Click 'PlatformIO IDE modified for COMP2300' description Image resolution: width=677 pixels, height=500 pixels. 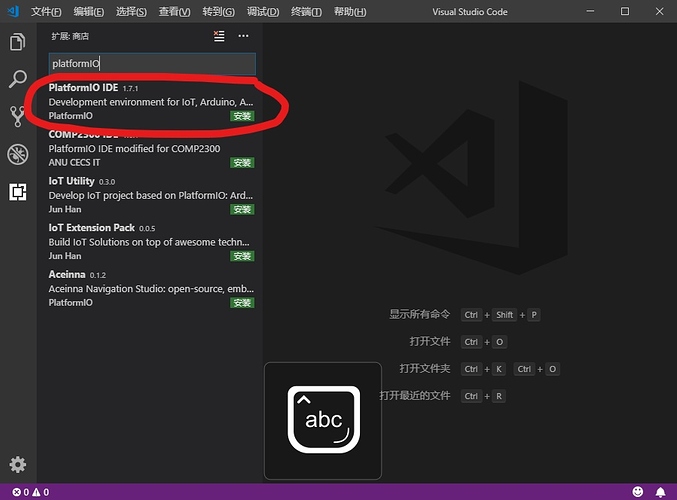click(134, 149)
